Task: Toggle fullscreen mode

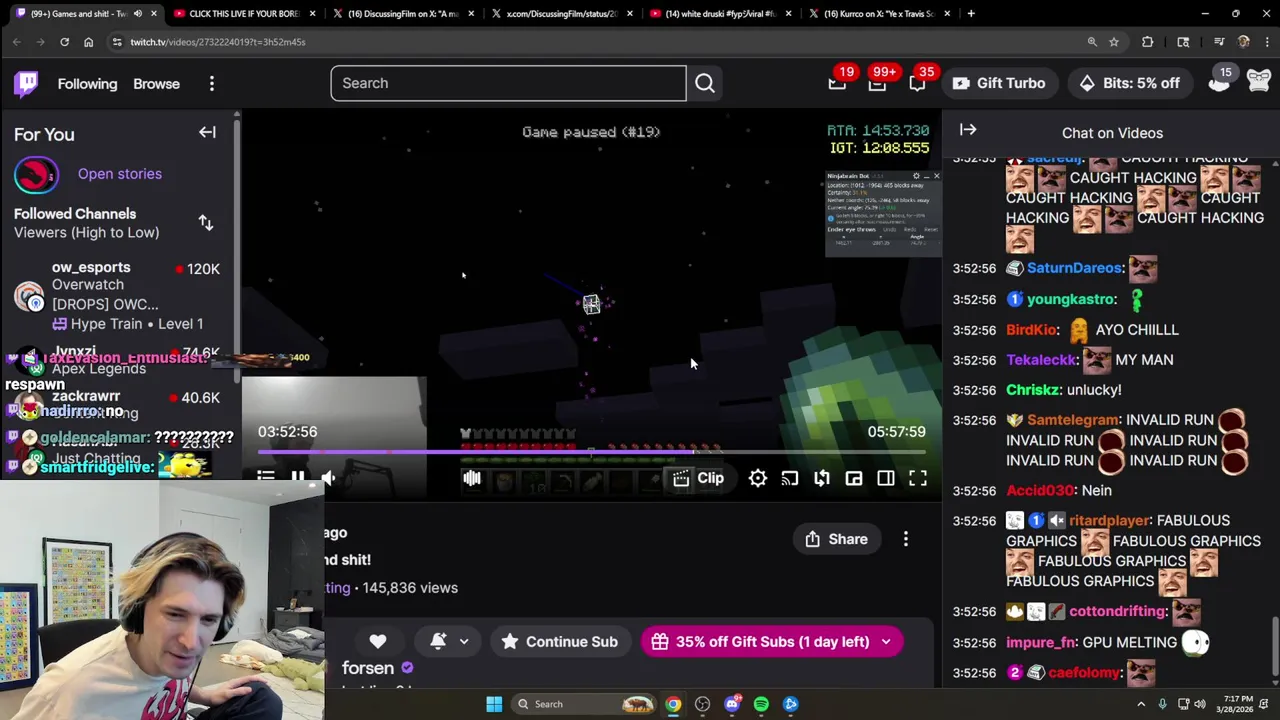Action: pos(918,478)
